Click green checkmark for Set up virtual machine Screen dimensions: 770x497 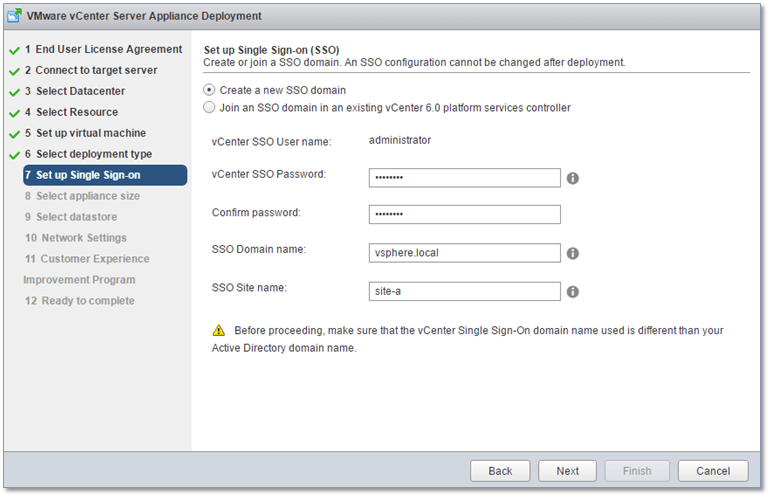(x=15, y=134)
